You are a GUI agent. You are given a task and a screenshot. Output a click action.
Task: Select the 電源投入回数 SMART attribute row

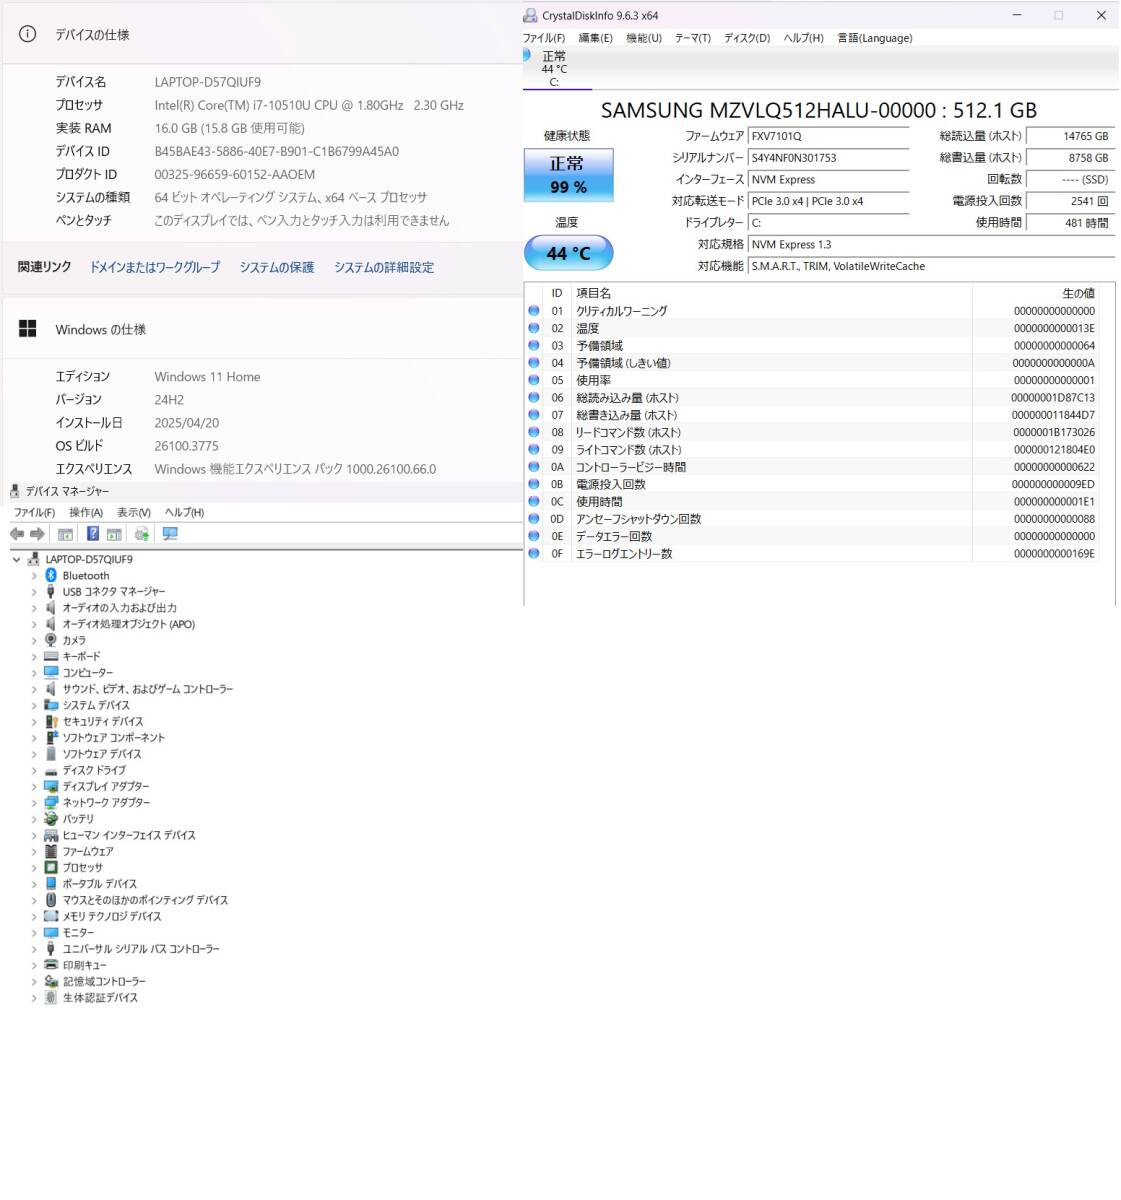point(812,484)
